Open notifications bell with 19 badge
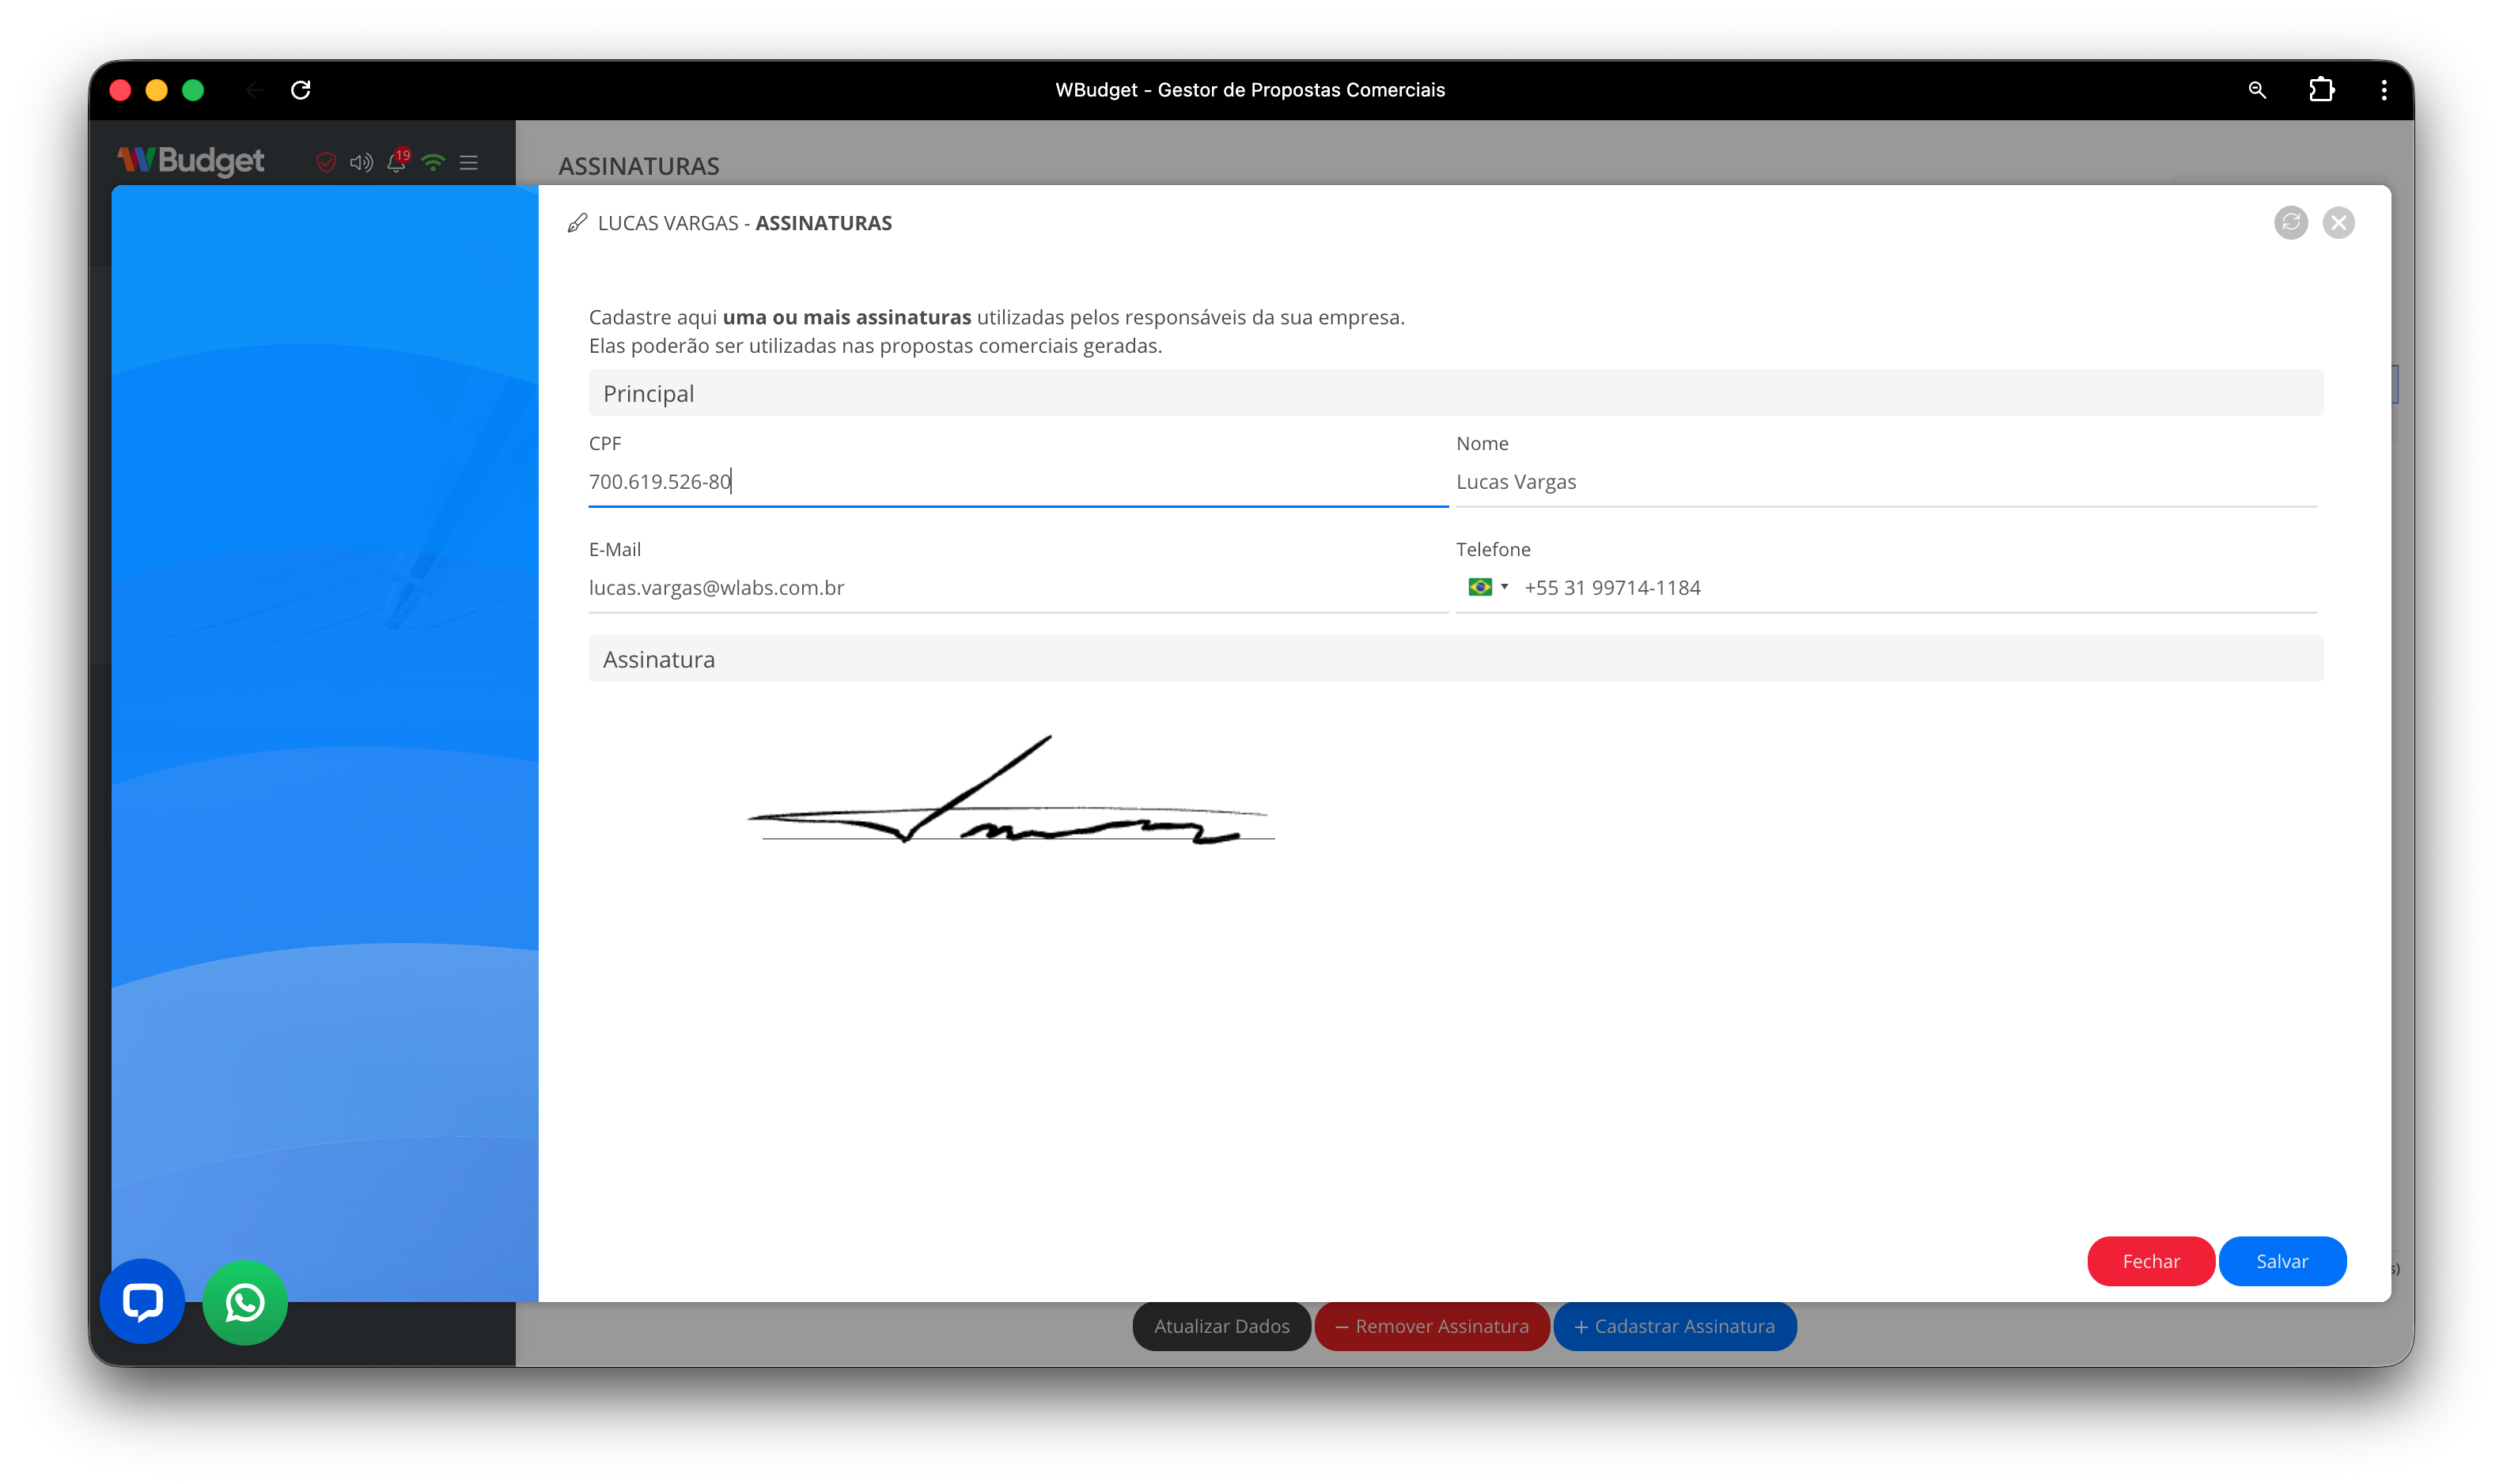Screen dimensions: 2503x1484 click(x=397, y=162)
